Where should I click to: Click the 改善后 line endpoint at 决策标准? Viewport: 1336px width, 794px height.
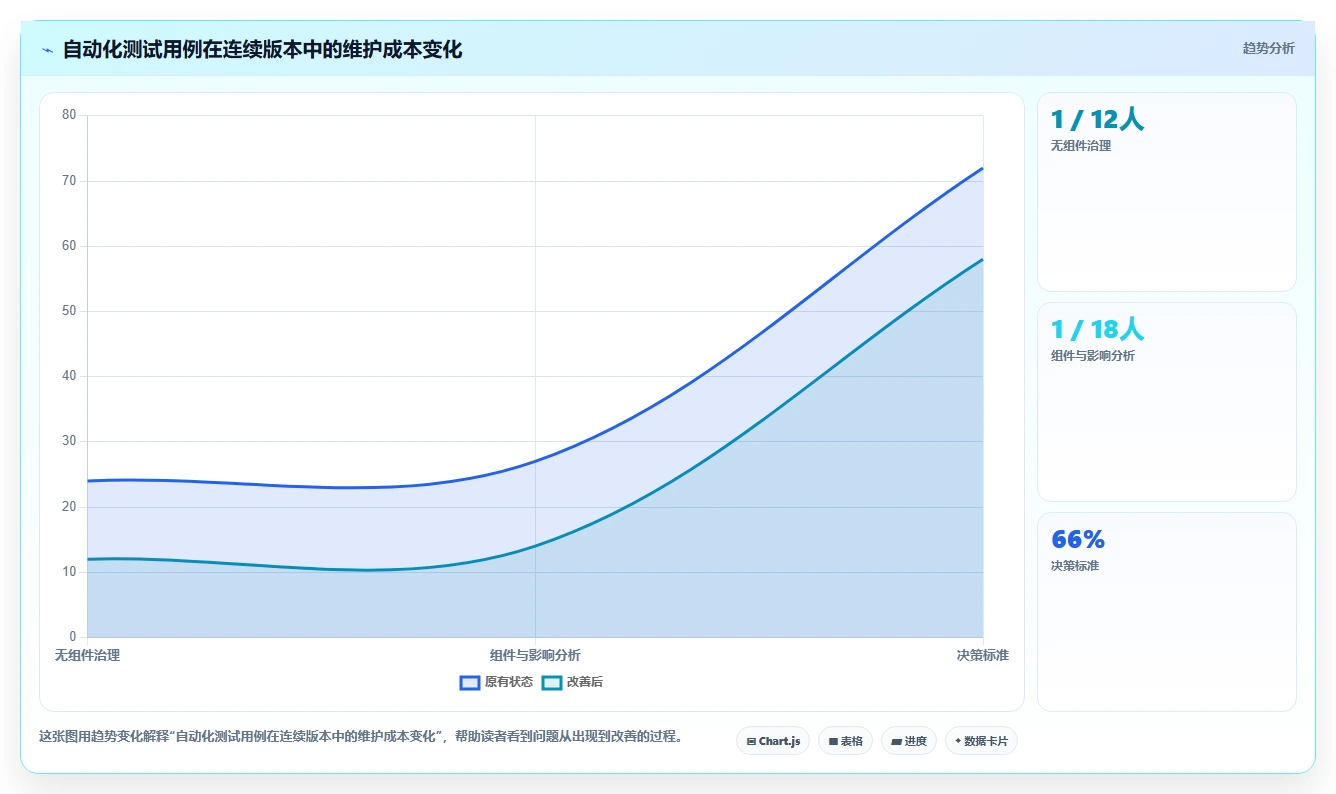click(983, 259)
